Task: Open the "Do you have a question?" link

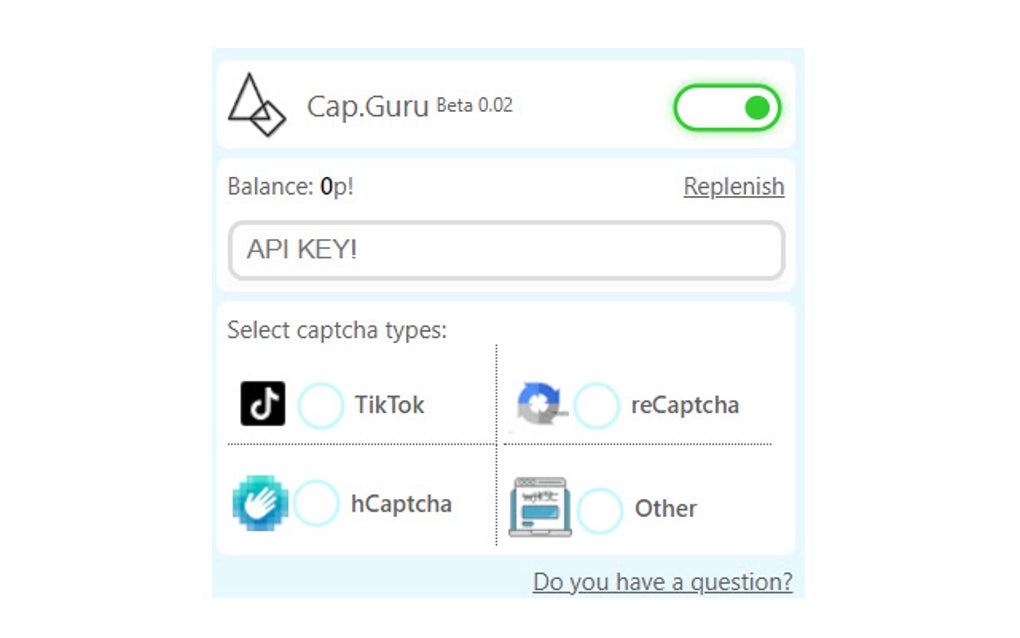Action: [662, 582]
